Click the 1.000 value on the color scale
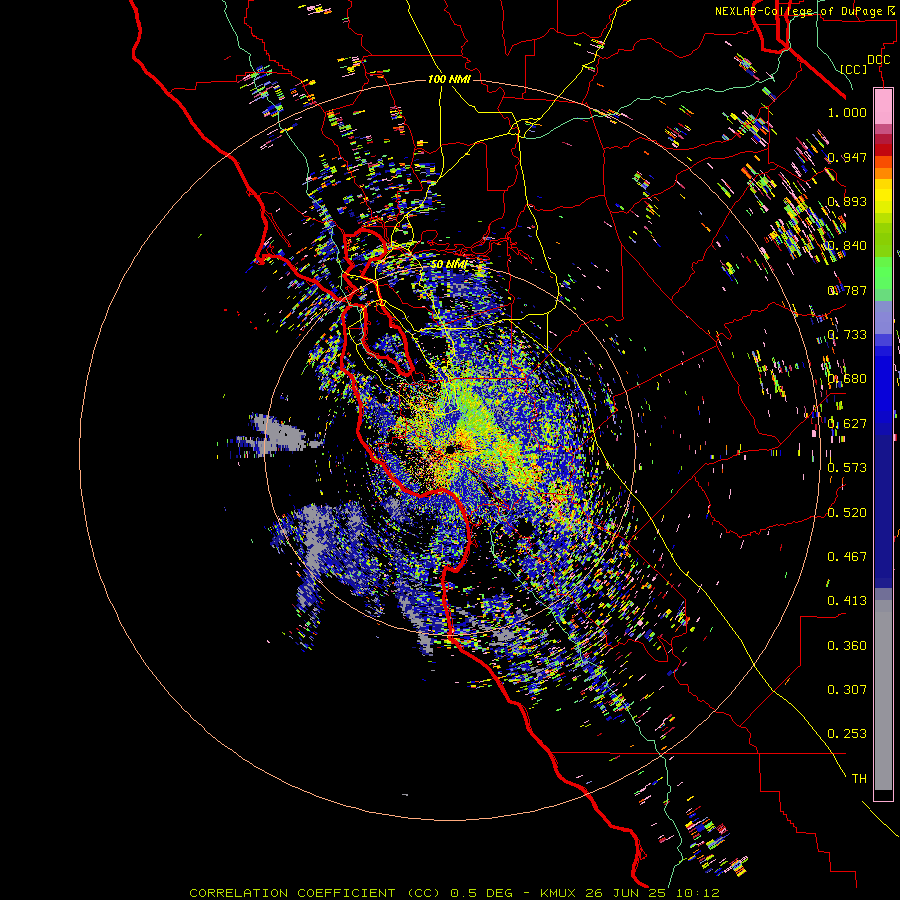Image resolution: width=900 pixels, height=900 pixels. (x=847, y=112)
